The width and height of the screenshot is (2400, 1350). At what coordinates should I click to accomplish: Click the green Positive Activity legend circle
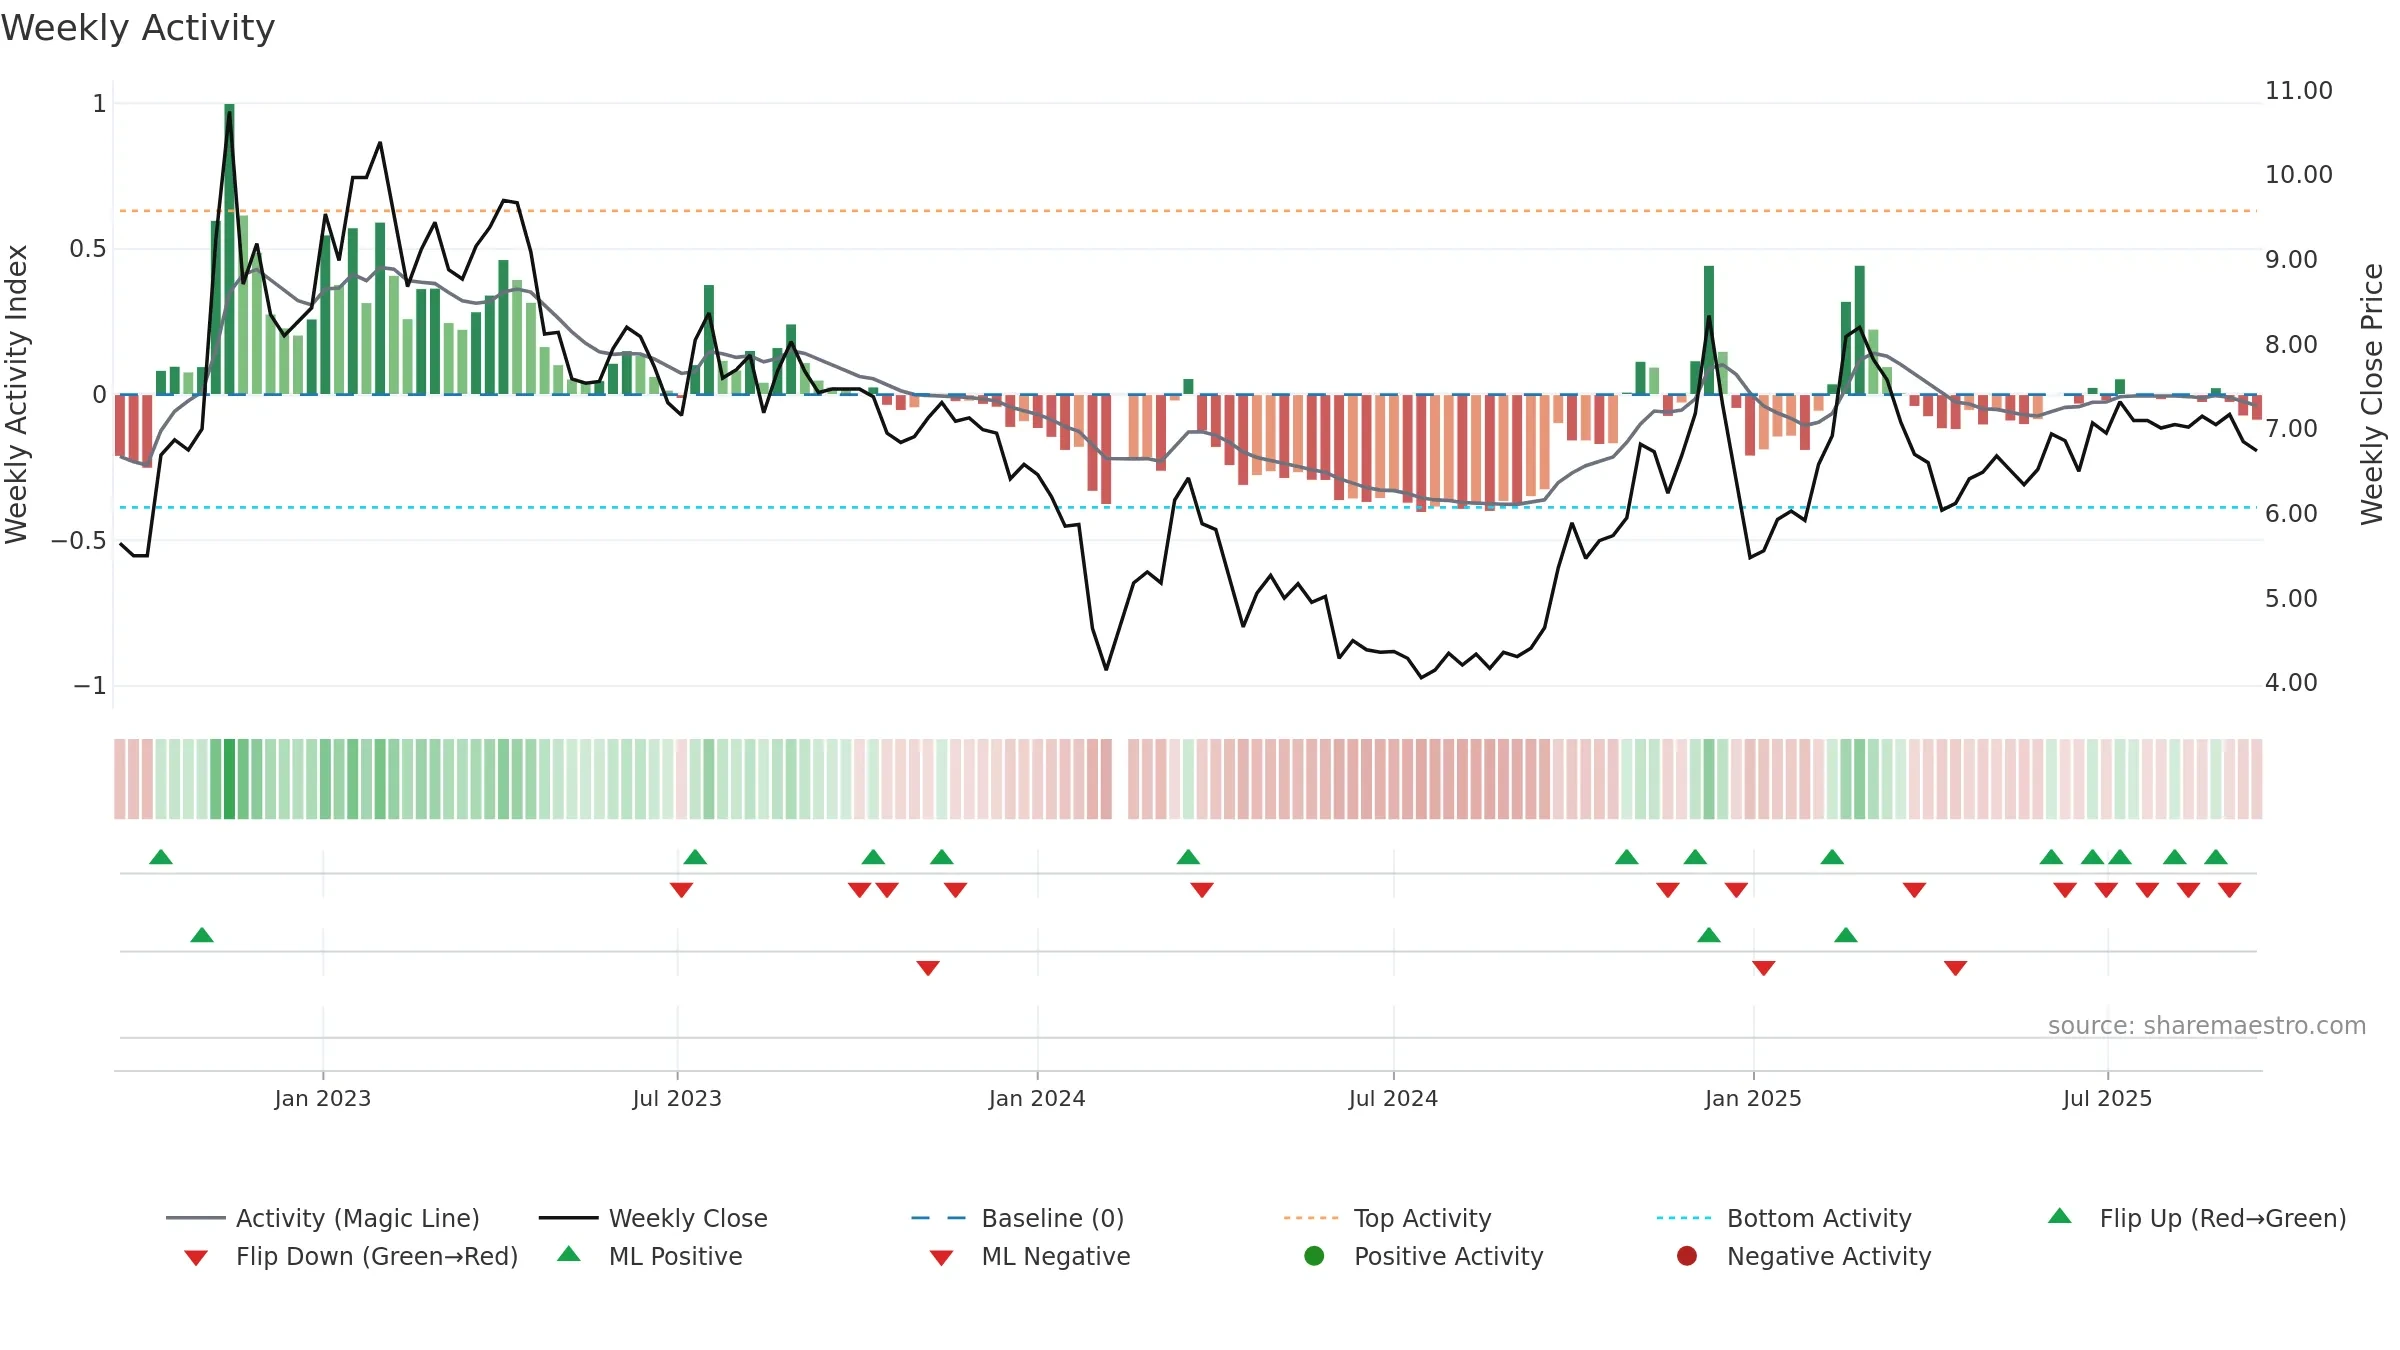[1315, 1255]
